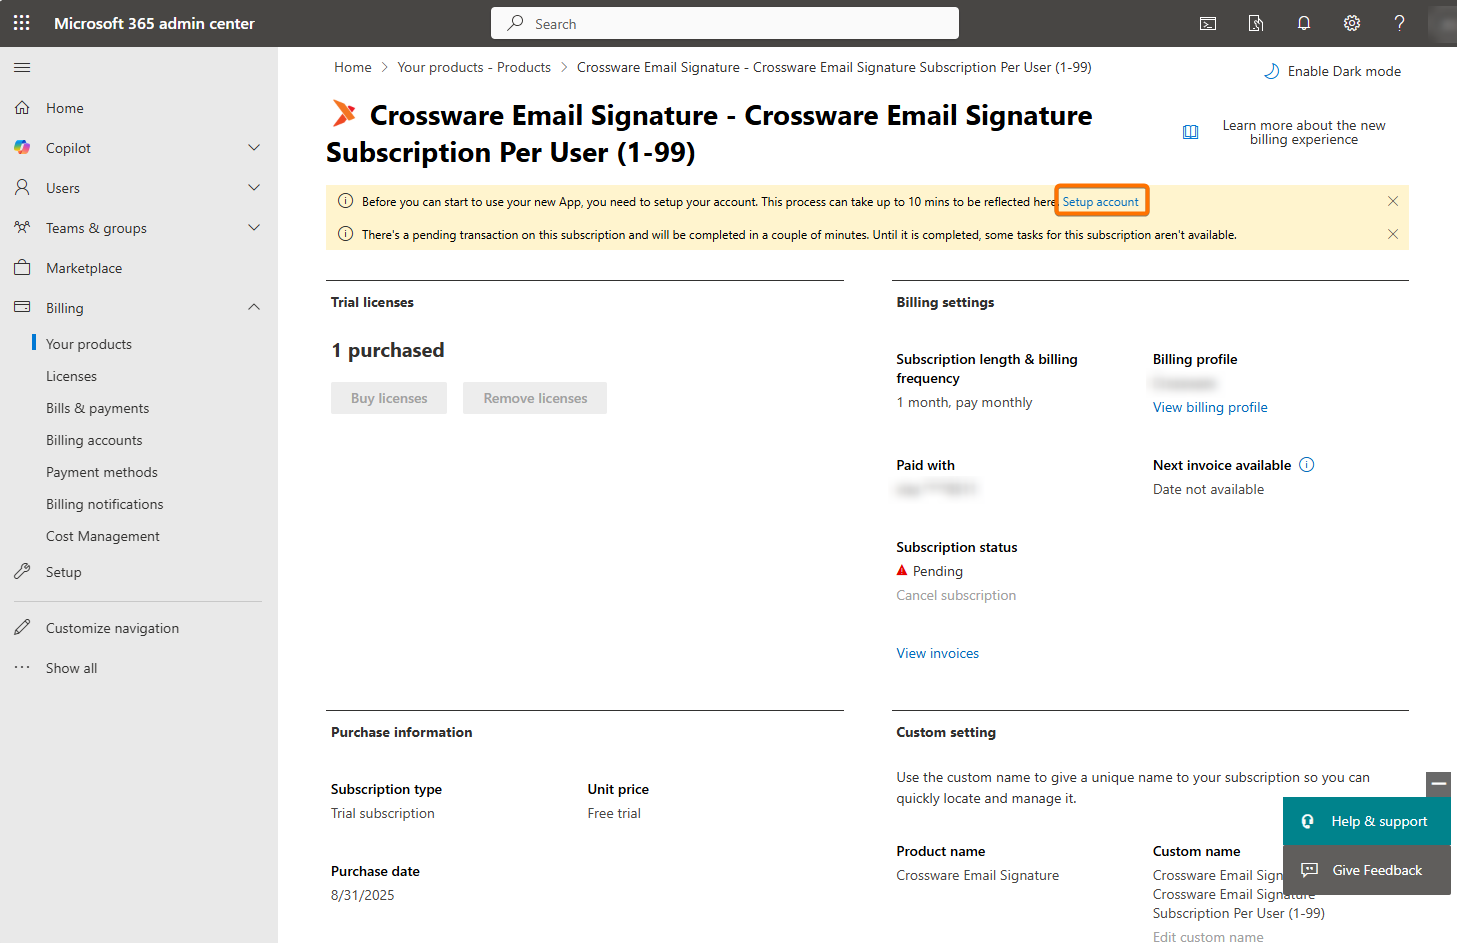Open the app launcher waffle icon
Image resolution: width=1457 pixels, height=943 pixels.
click(22, 23)
